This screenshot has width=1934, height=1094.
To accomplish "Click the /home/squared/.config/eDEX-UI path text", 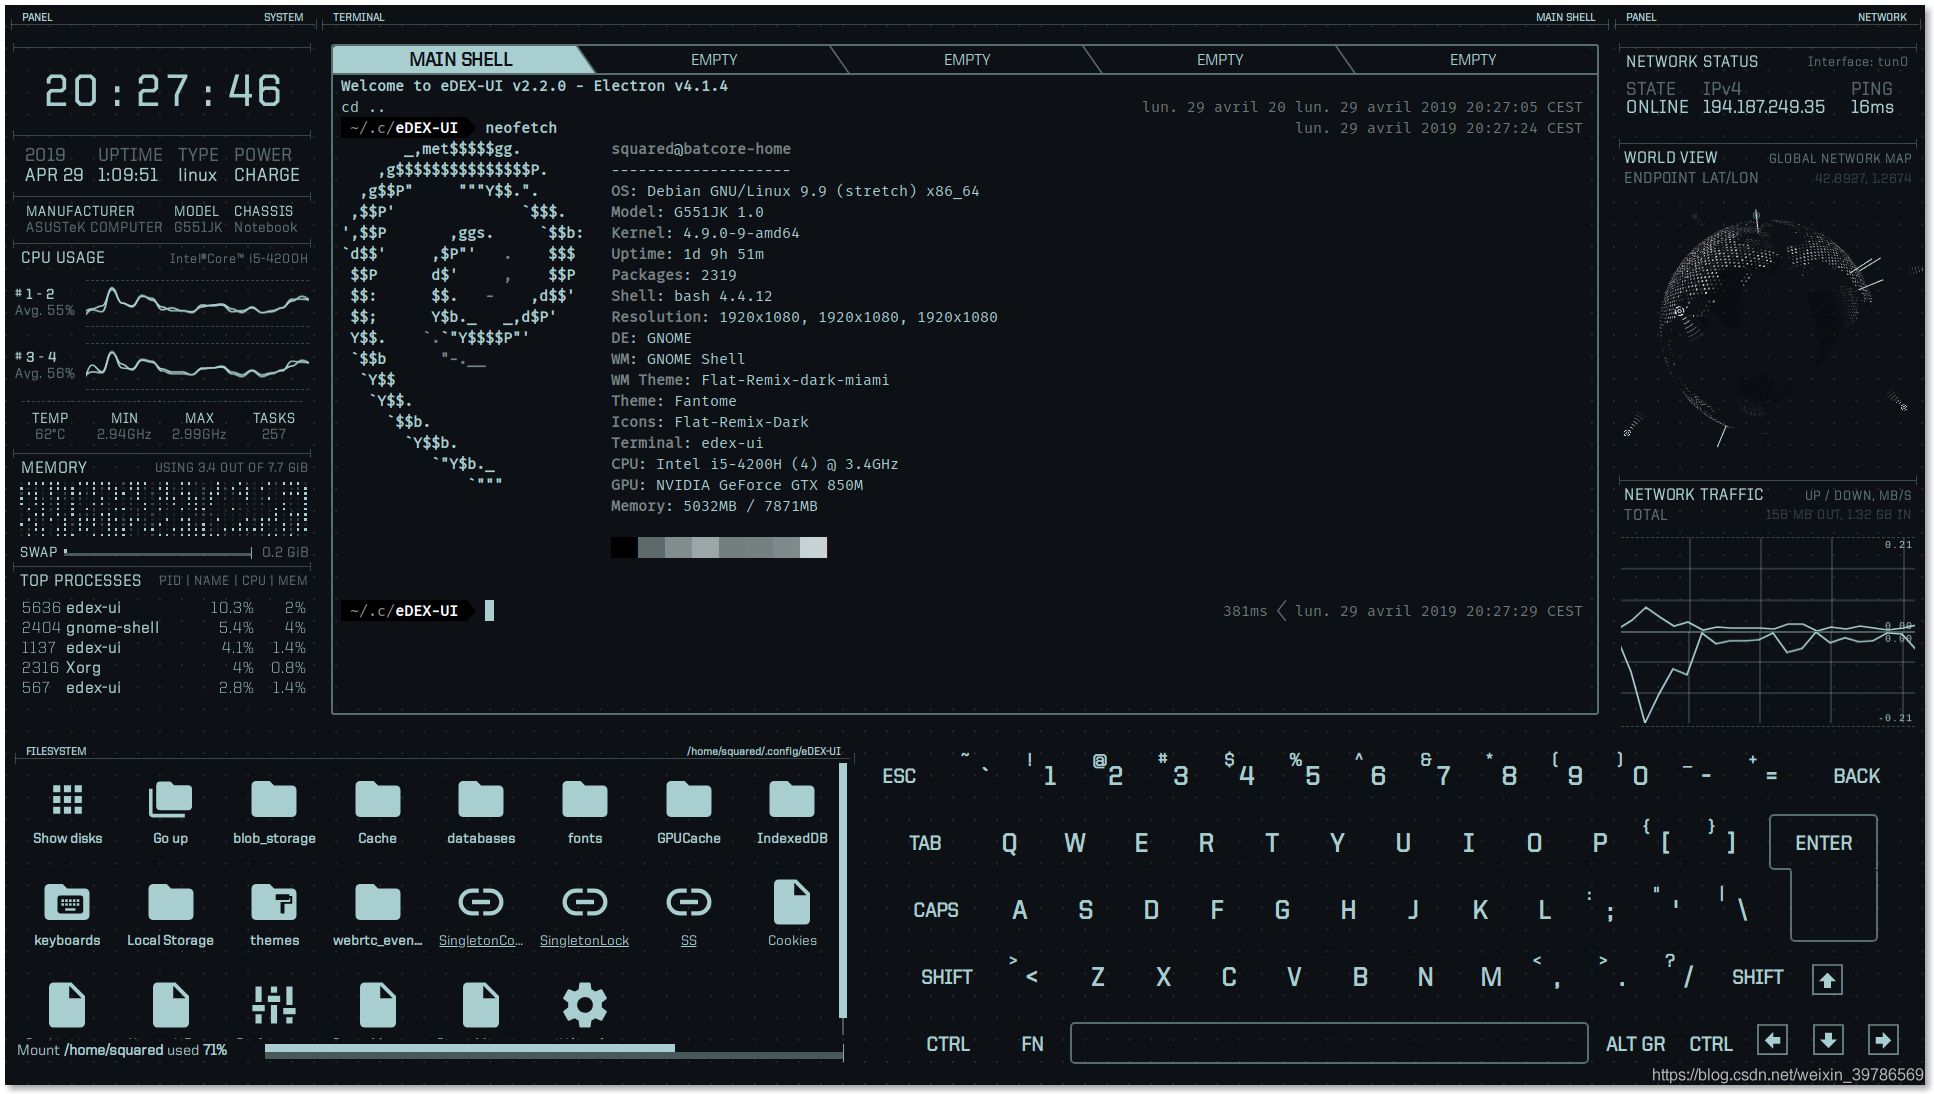I will (x=764, y=751).
